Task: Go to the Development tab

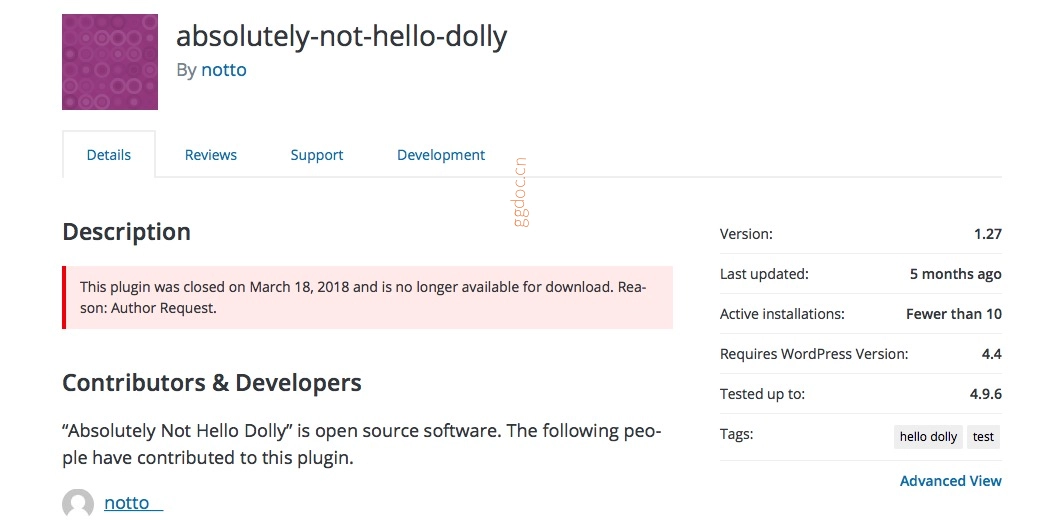Action: (441, 155)
